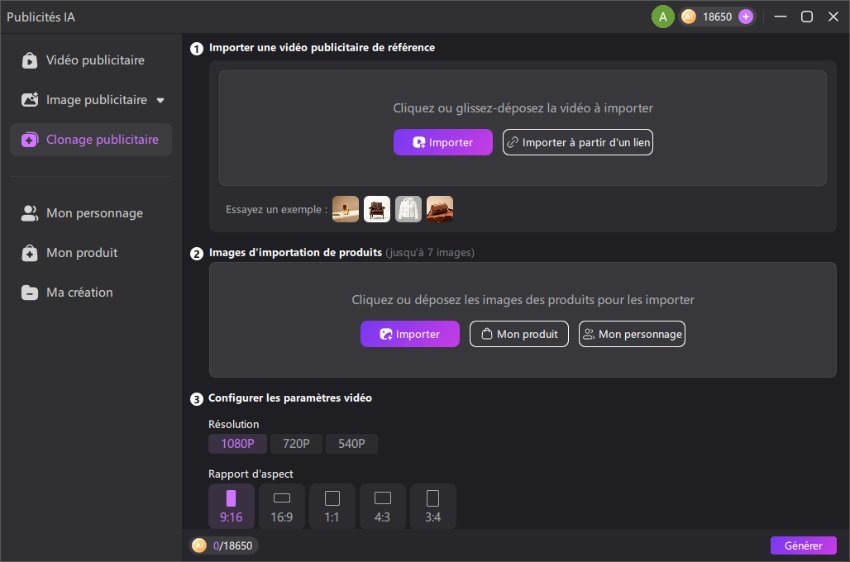The image size is (850, 562).
Task: Click Importer button for reference video
Action: pos(443,142)
